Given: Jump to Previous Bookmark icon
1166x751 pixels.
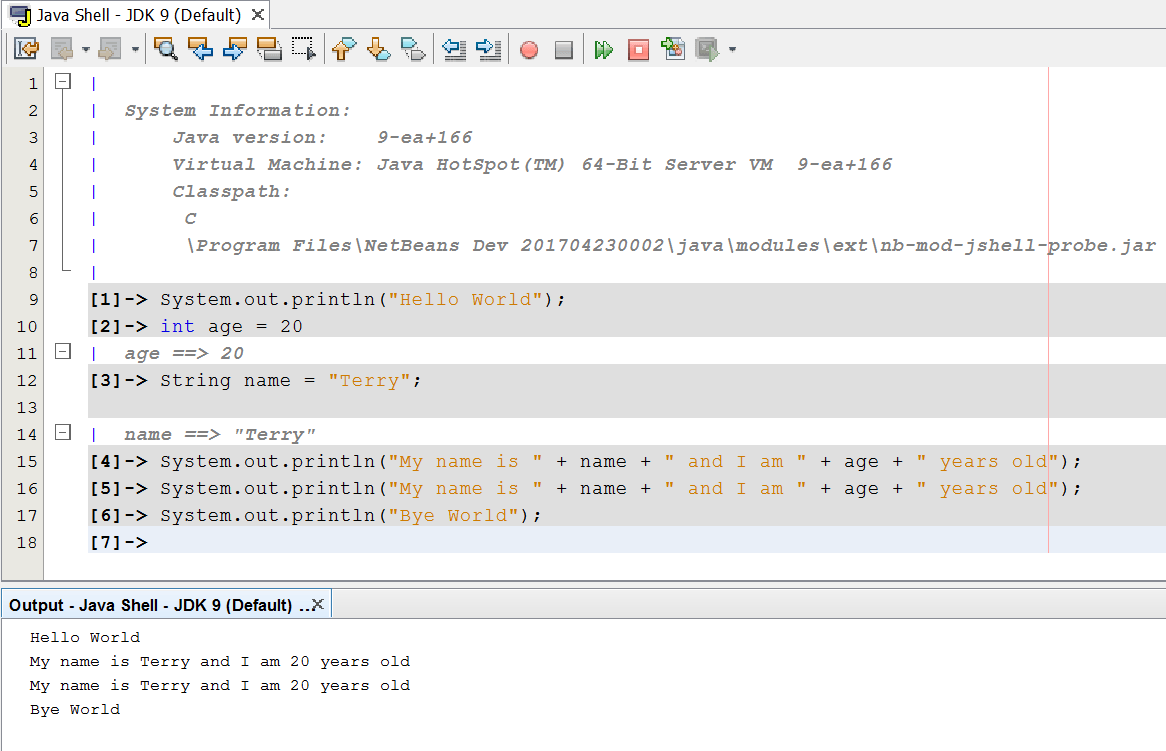Looking at the screenshot, I should coord(344,49).
